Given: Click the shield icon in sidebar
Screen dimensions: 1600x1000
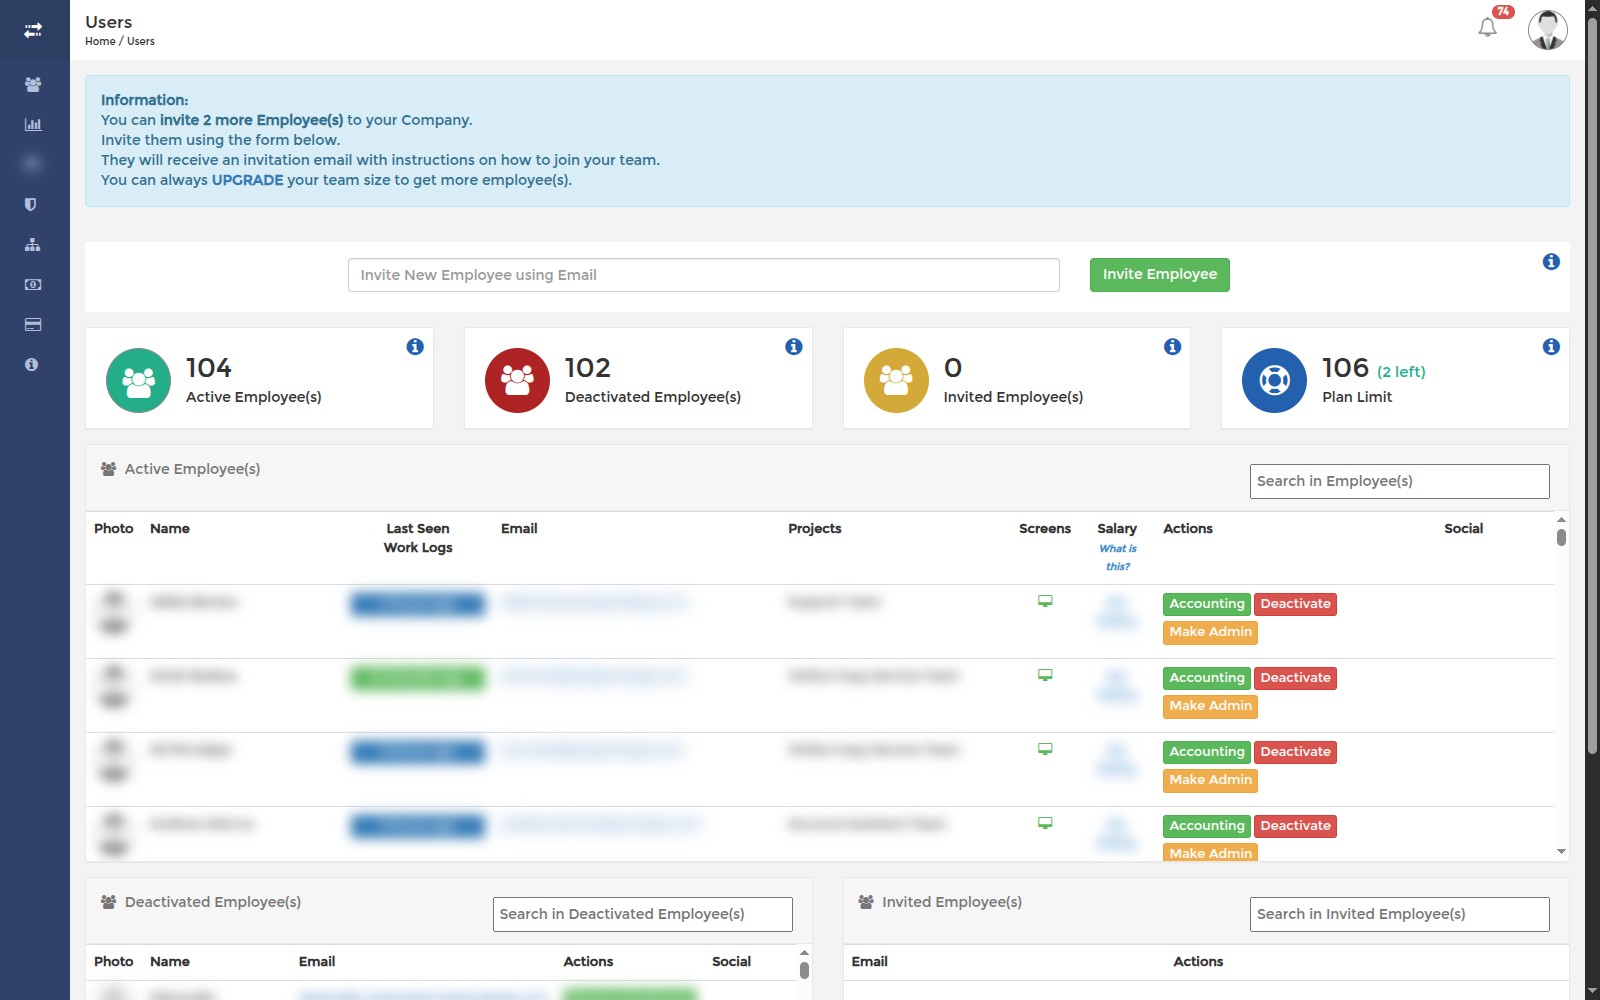Looking at the screenshot, I should [31, 205].
